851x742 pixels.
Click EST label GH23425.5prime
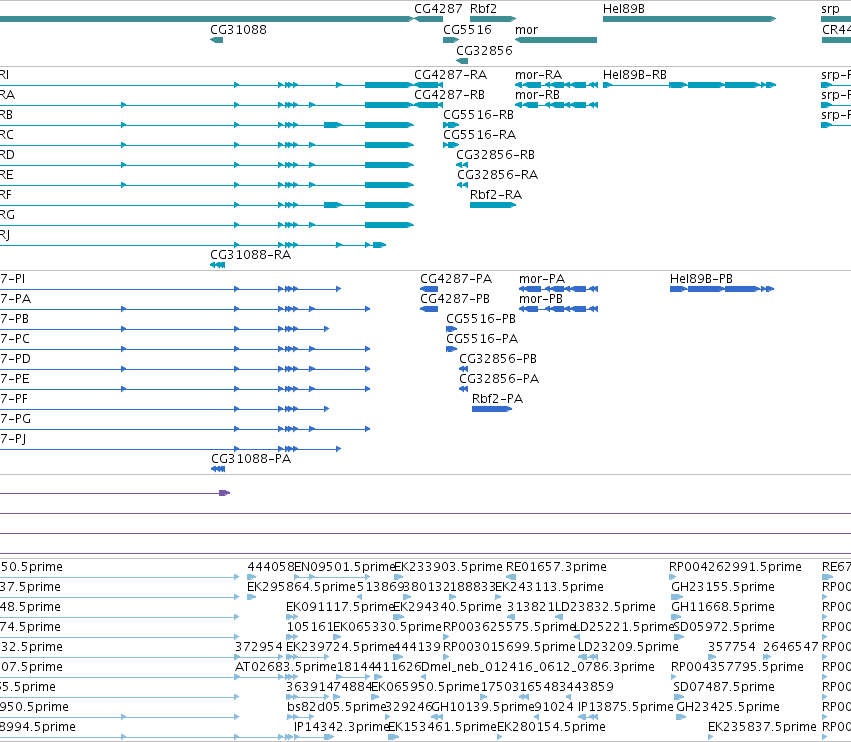(727, 707)
